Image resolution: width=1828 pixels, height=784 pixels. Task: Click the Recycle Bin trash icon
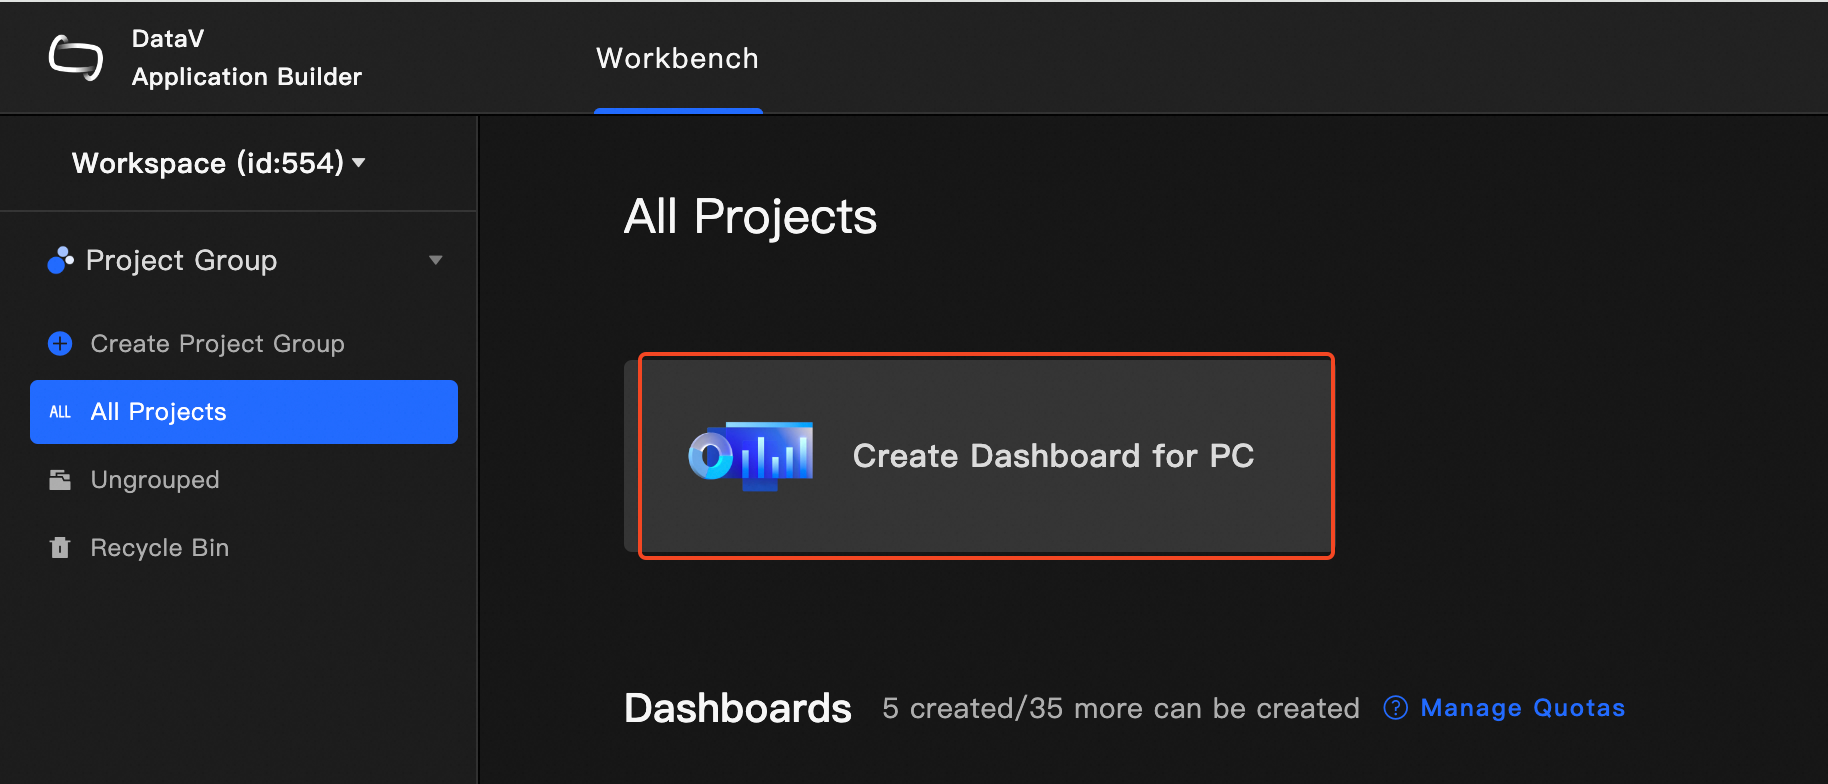[x=60, y=548]
